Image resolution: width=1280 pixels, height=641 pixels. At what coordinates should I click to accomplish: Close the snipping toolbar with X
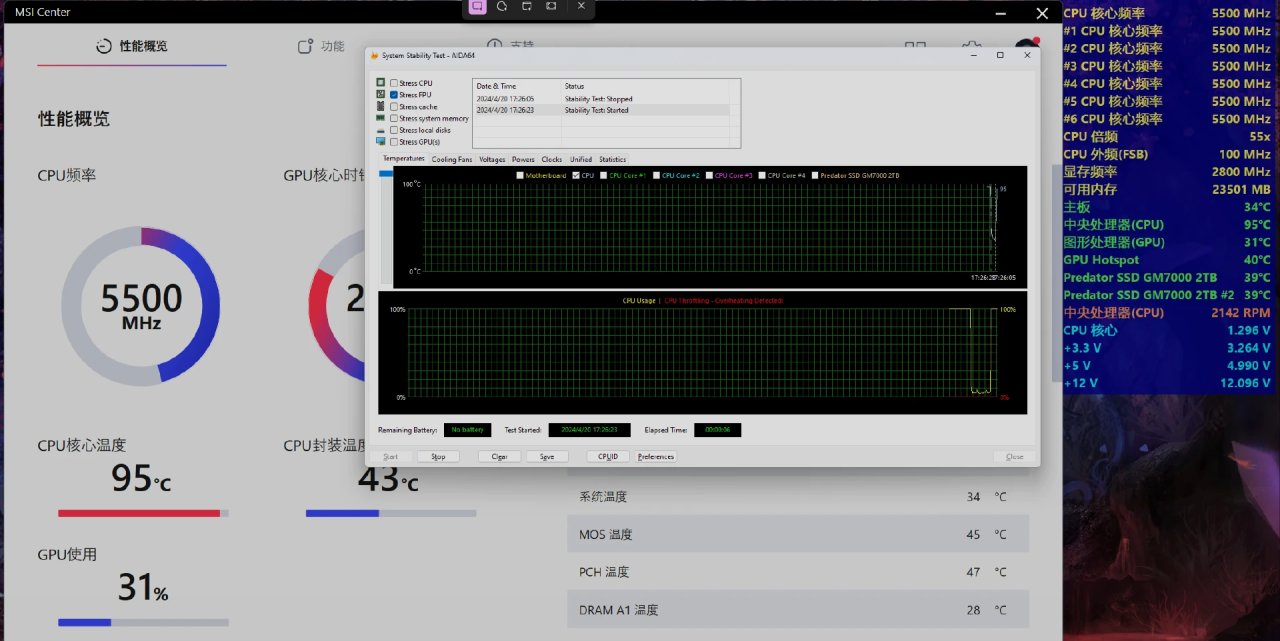(581, 6)
